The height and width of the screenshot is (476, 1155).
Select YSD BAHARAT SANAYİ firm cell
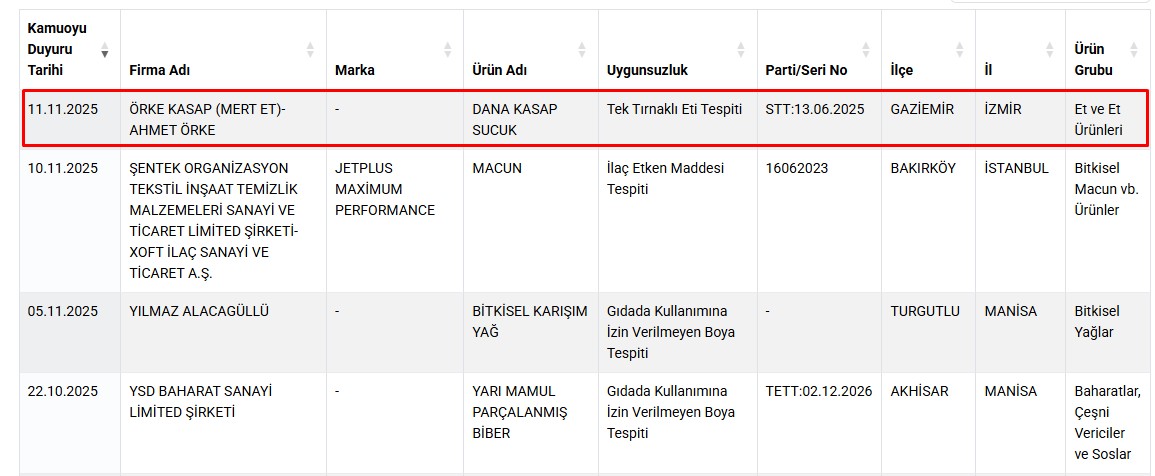(x=200, y=401)
